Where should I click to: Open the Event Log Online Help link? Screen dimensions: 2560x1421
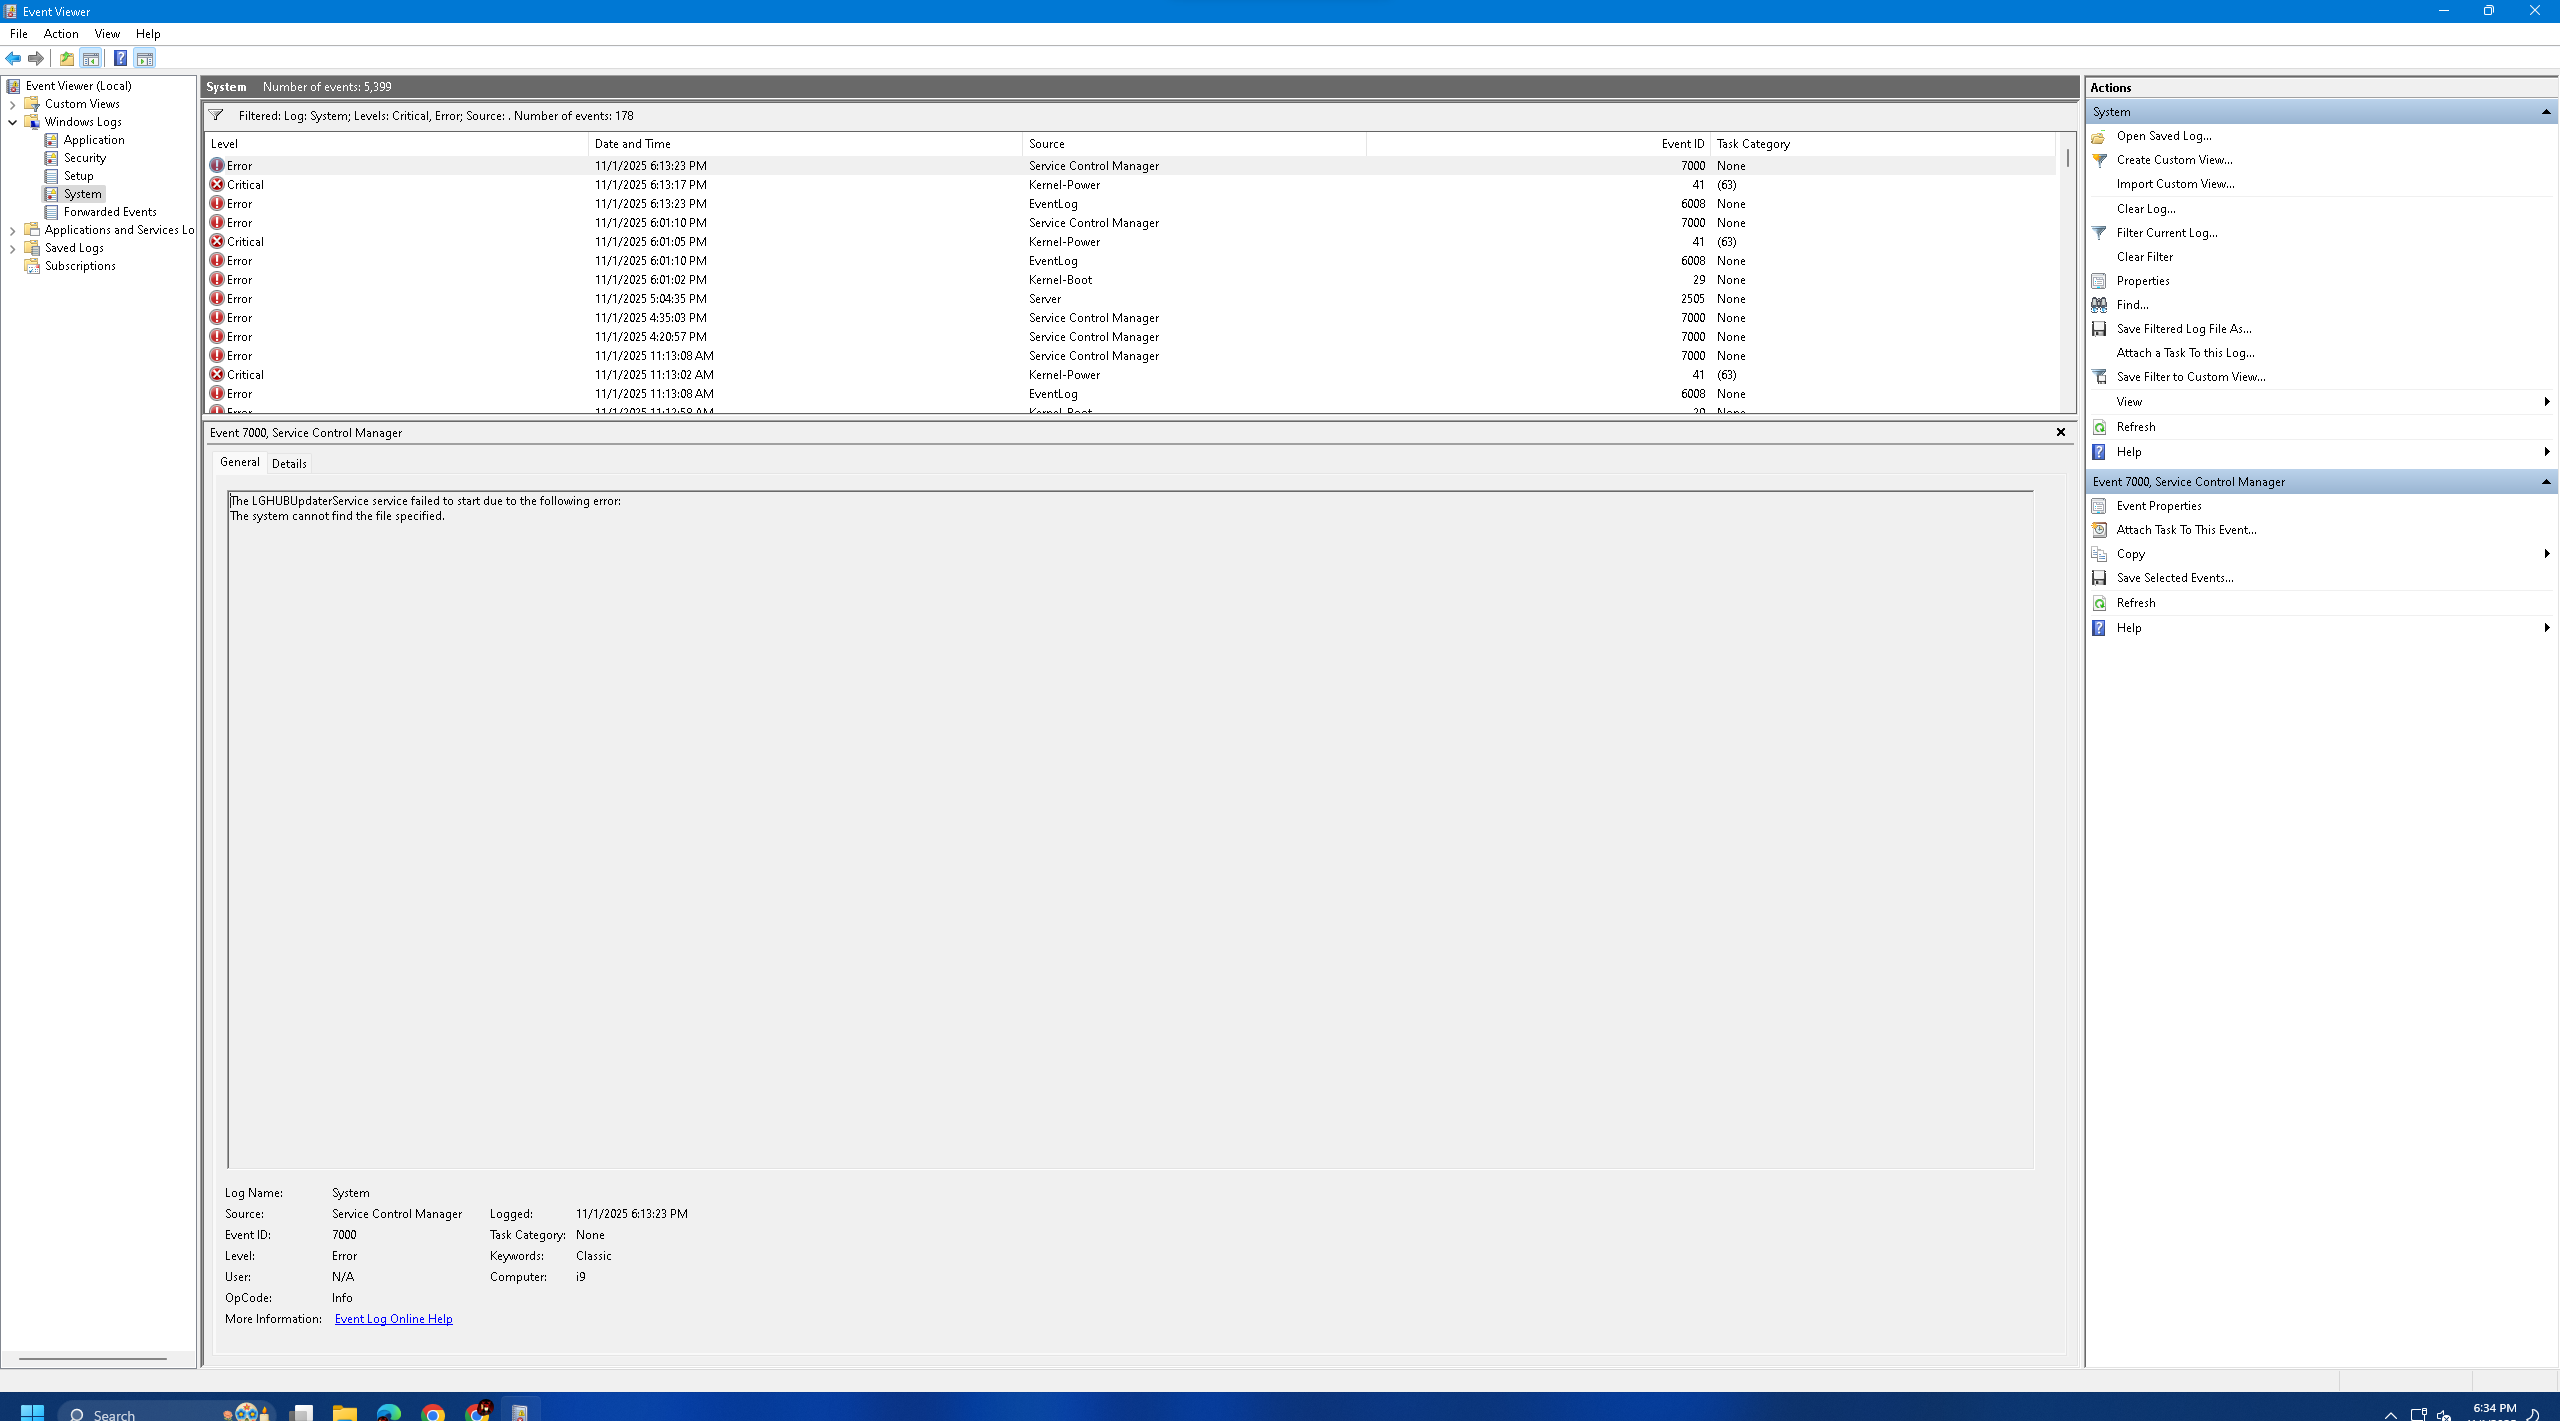pyautogui.click(x=393, y=1319)
